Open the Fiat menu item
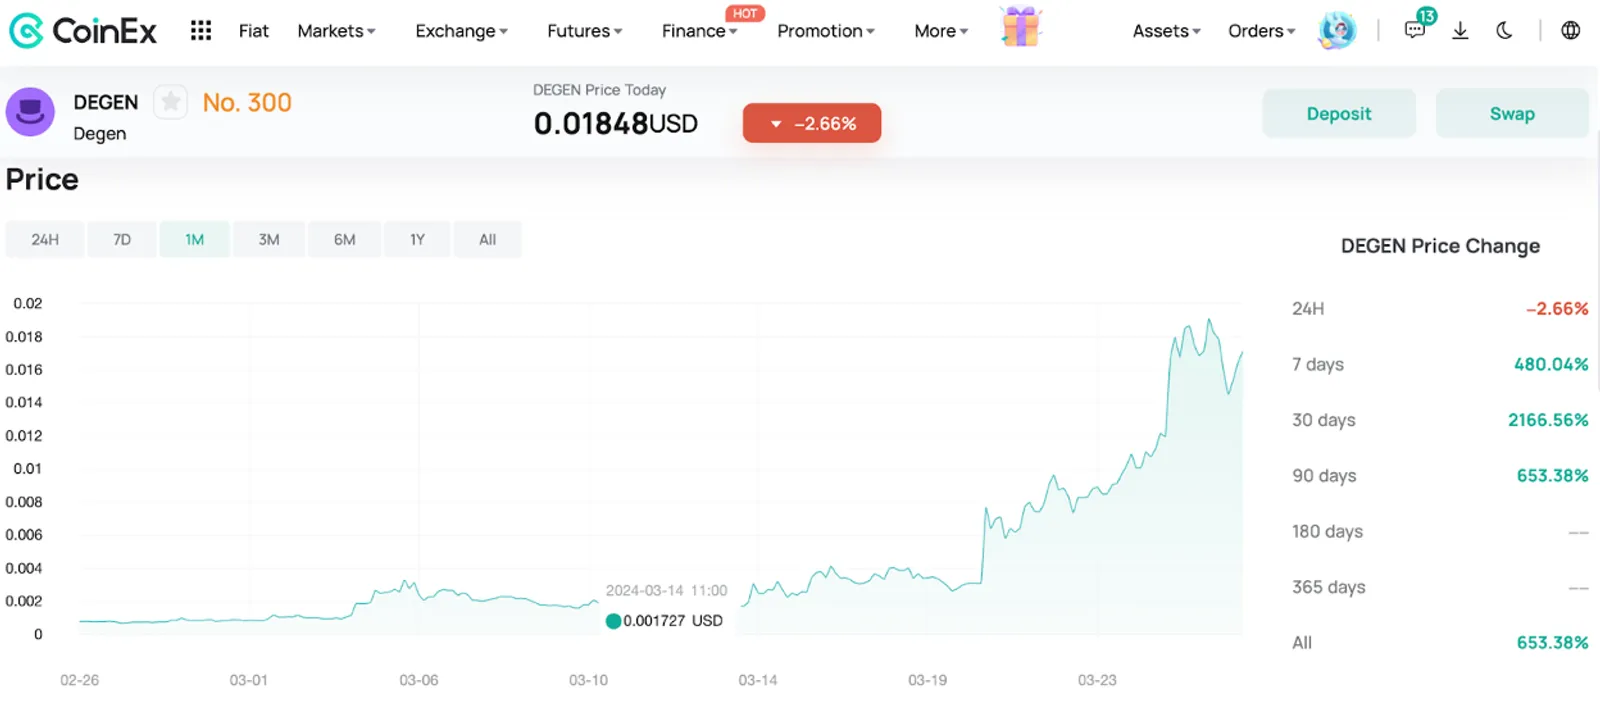This screenshot has width=1600, height=708. pyautogui.click(x=253, y=31)
